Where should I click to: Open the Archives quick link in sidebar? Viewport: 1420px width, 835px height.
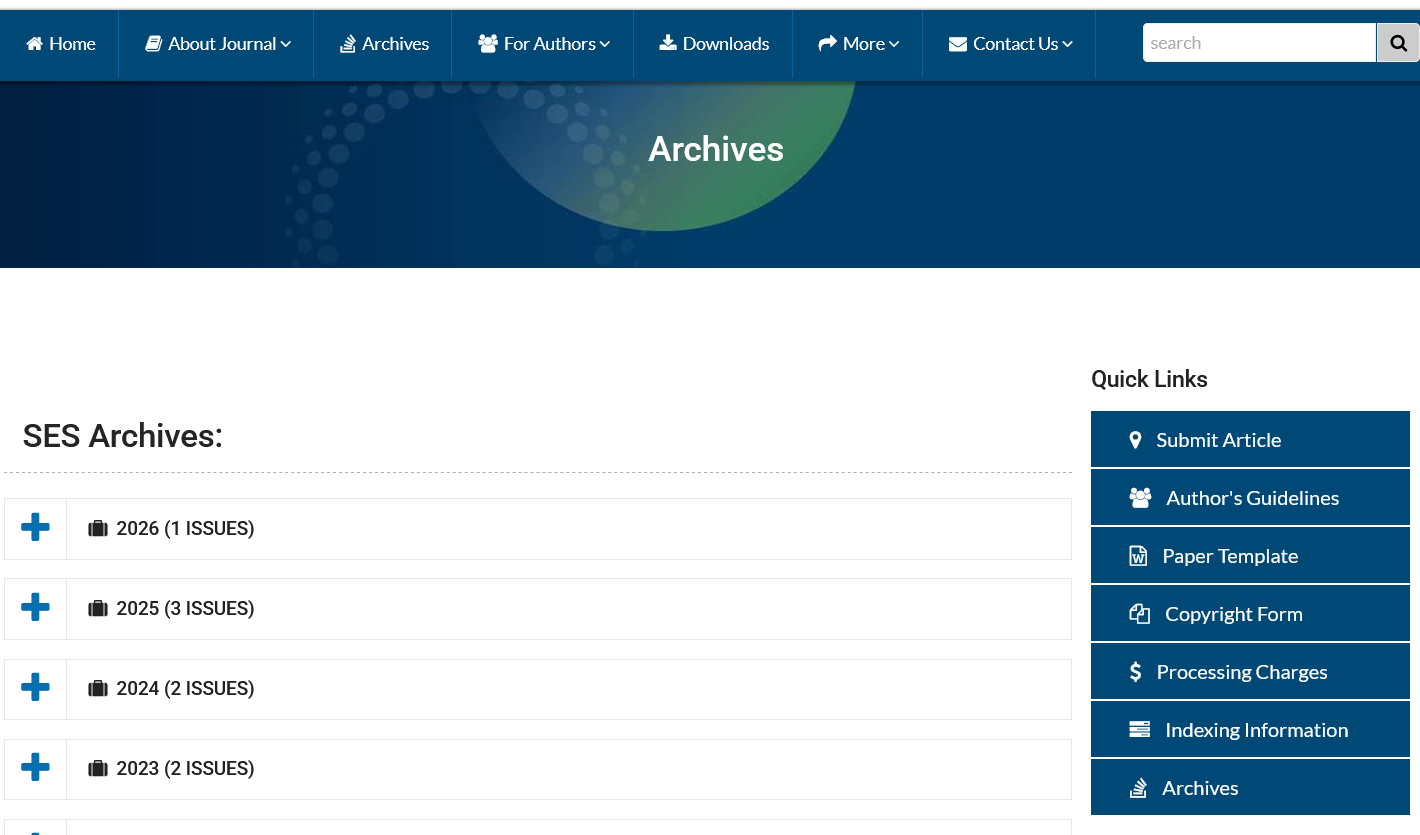(x=1250, y=788)
